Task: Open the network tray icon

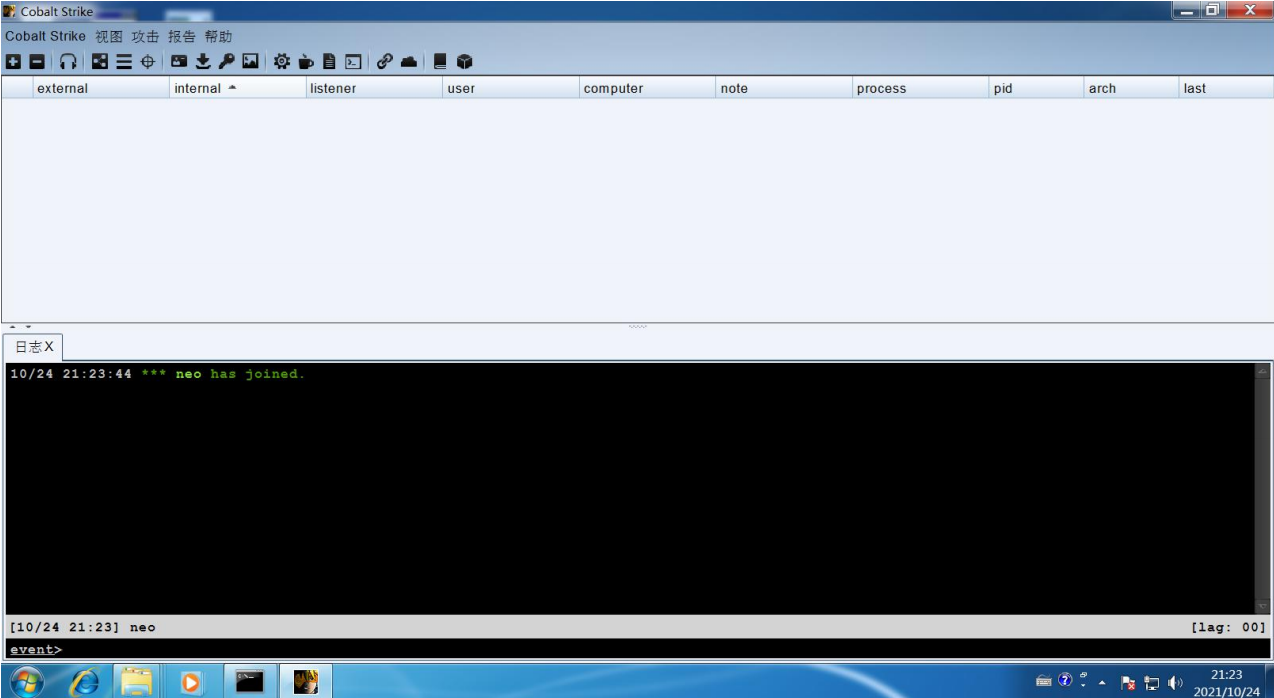Action: click(1152, 683)
